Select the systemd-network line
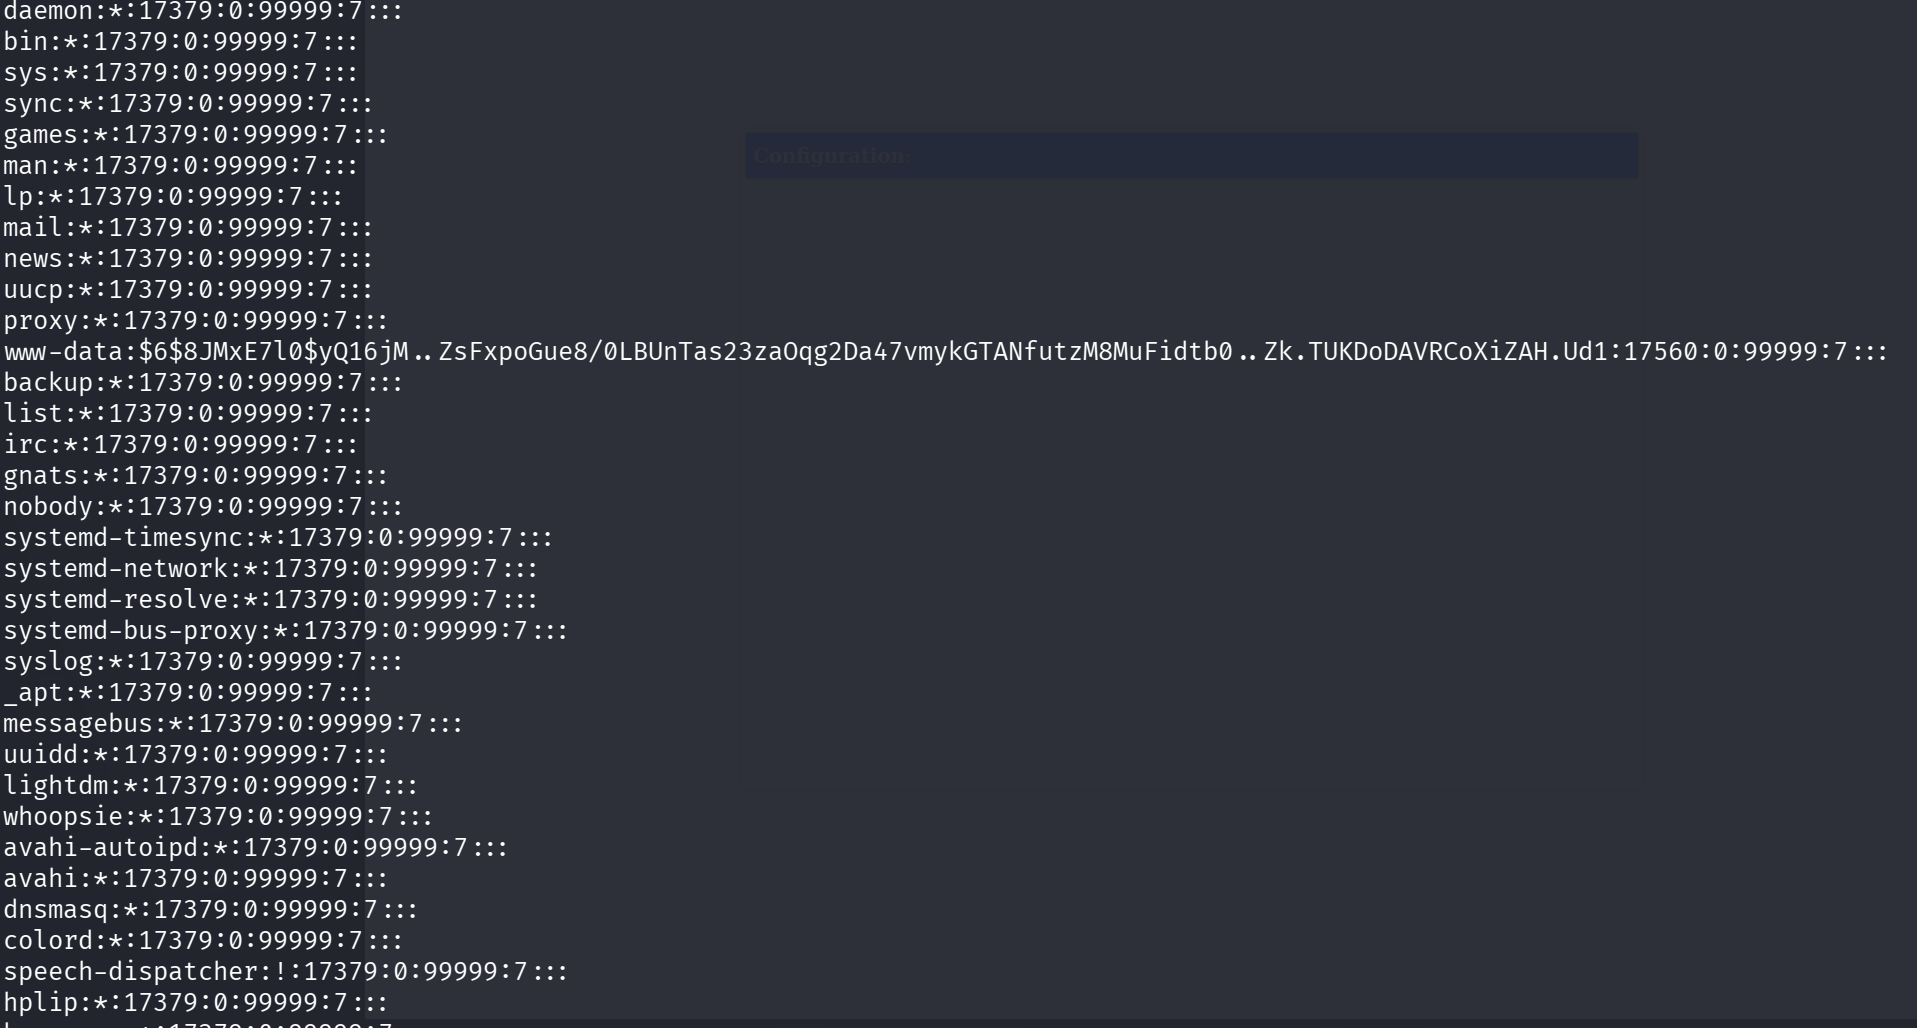The image size is (1917, 1028). [x=271, y=569]
